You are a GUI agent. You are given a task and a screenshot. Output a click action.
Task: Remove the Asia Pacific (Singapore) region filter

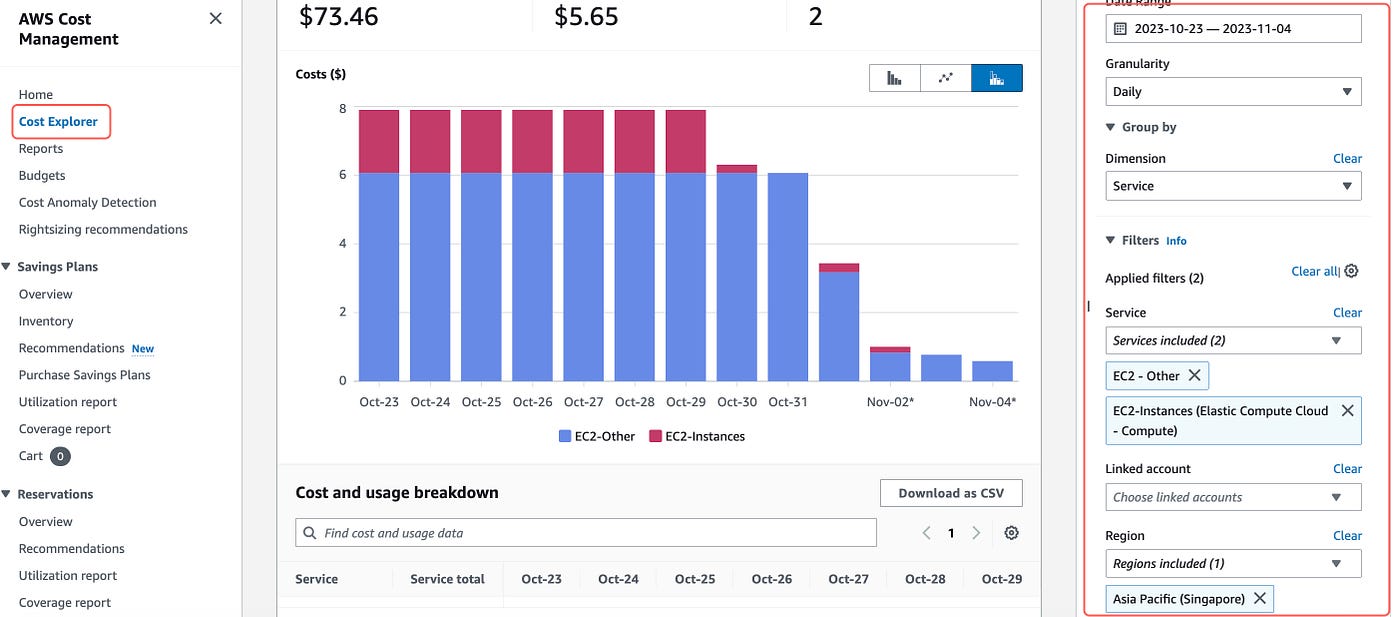click(x=1260, y=598)
